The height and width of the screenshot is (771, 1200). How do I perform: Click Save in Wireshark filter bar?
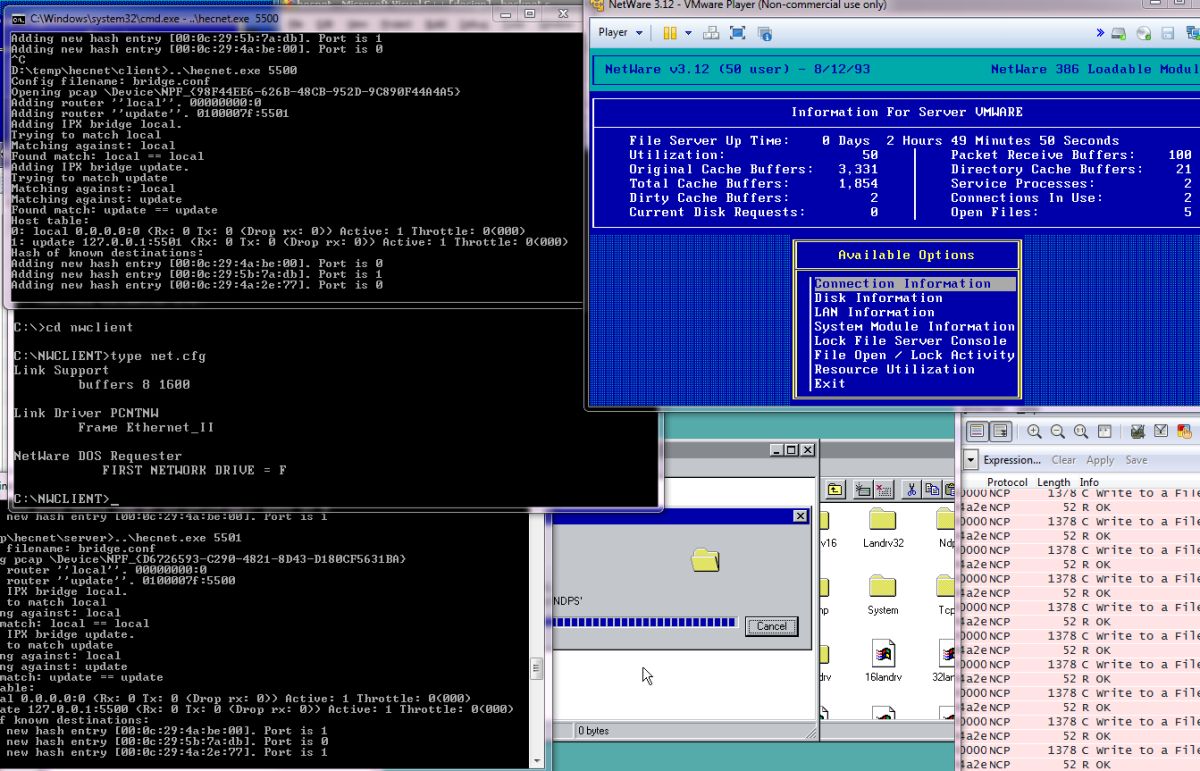coord(1136,460)
